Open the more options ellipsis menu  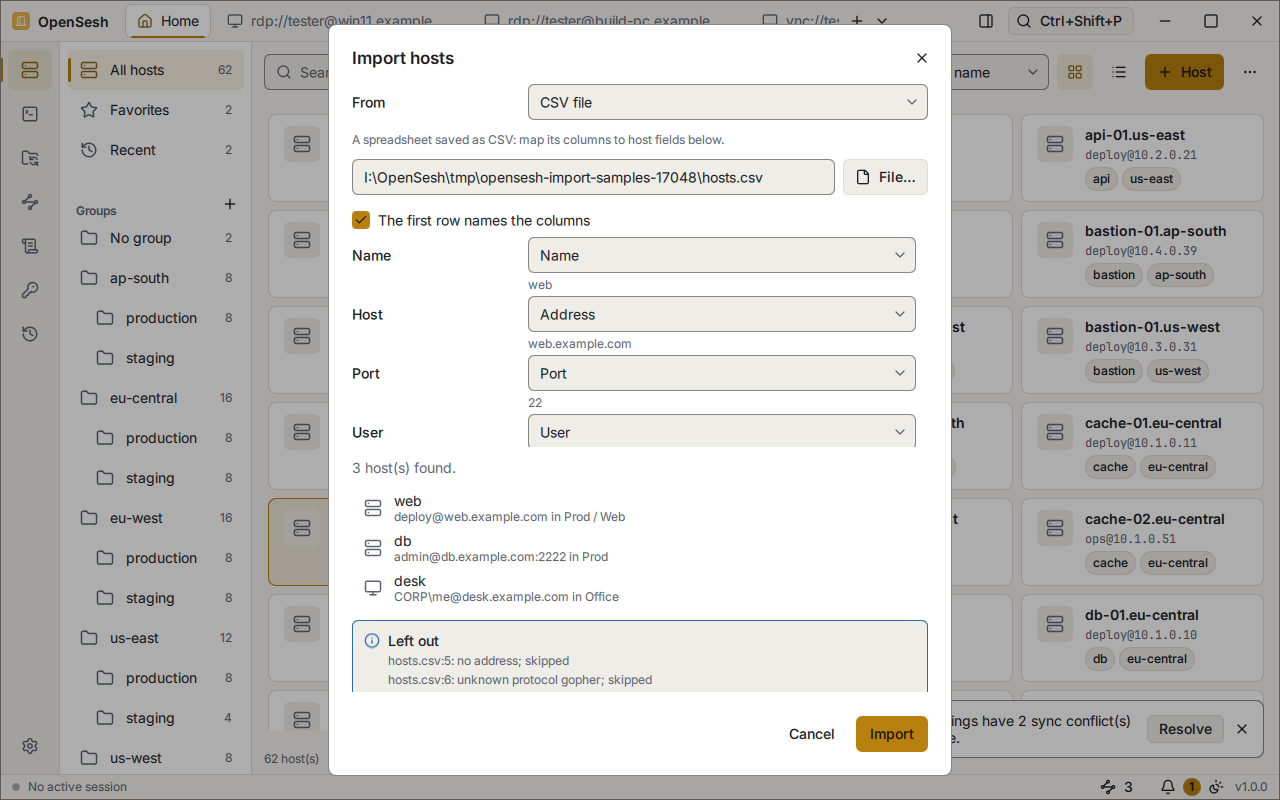tap(1250, 72)
